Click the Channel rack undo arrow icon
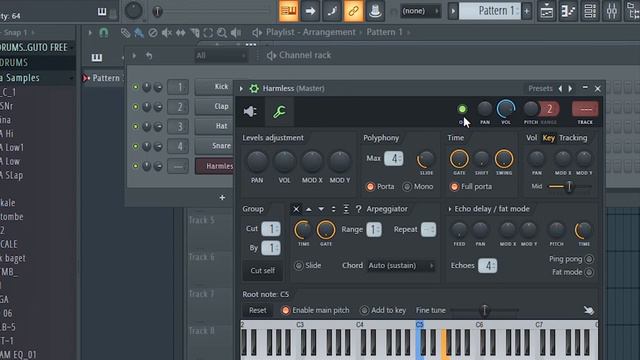 click(149, 56)
